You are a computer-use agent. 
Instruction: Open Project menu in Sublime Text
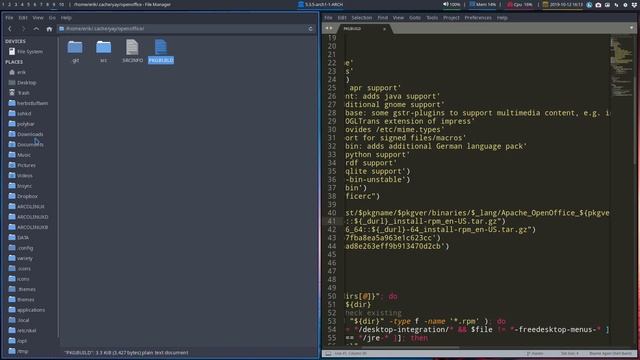click(x=451, y=18)
